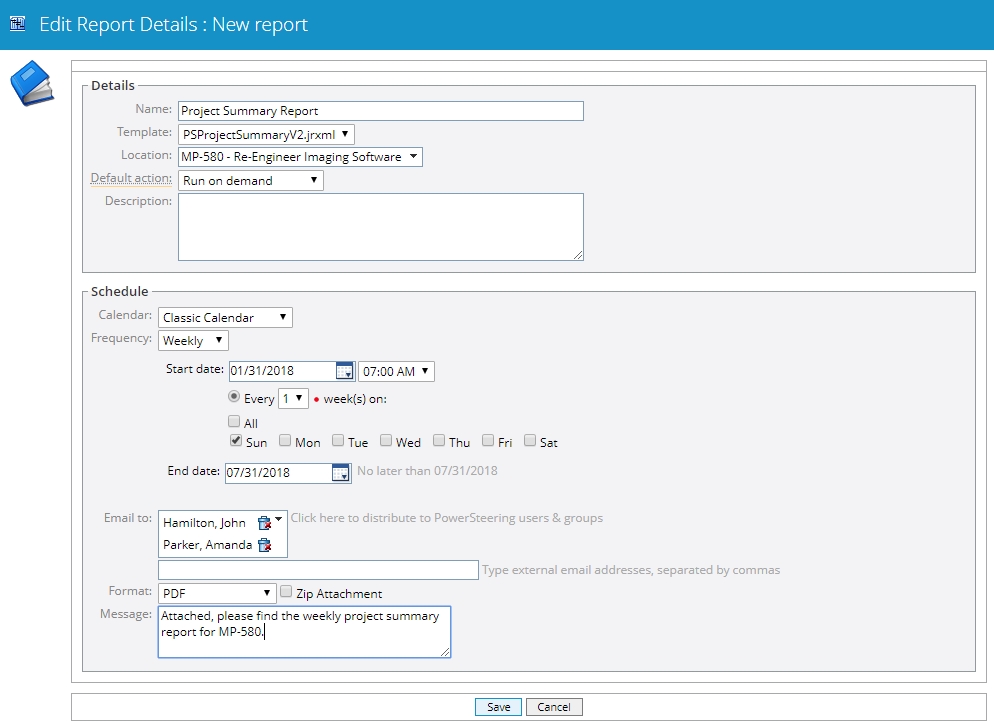Remove Parker, Amanda from email recipients
The width and height of the screenshot is (994, 727).
point(264,545)
